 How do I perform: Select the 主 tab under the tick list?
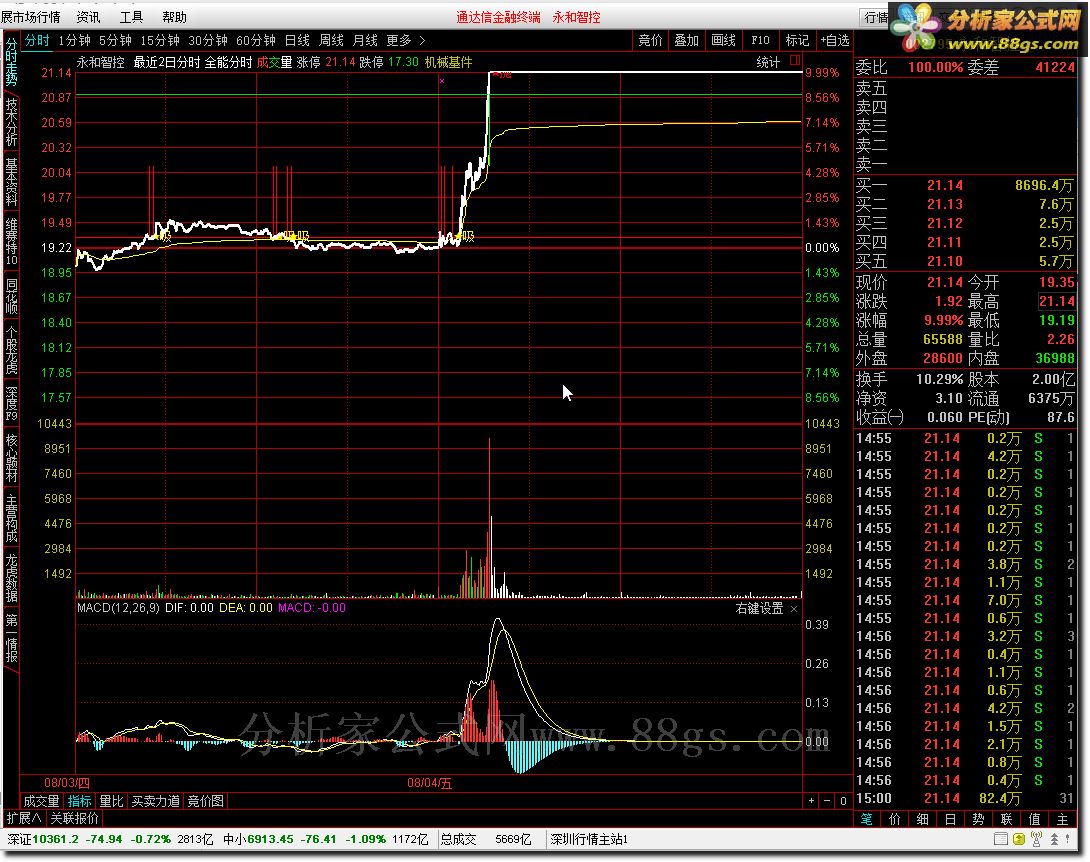click(x=1062, y=819)
